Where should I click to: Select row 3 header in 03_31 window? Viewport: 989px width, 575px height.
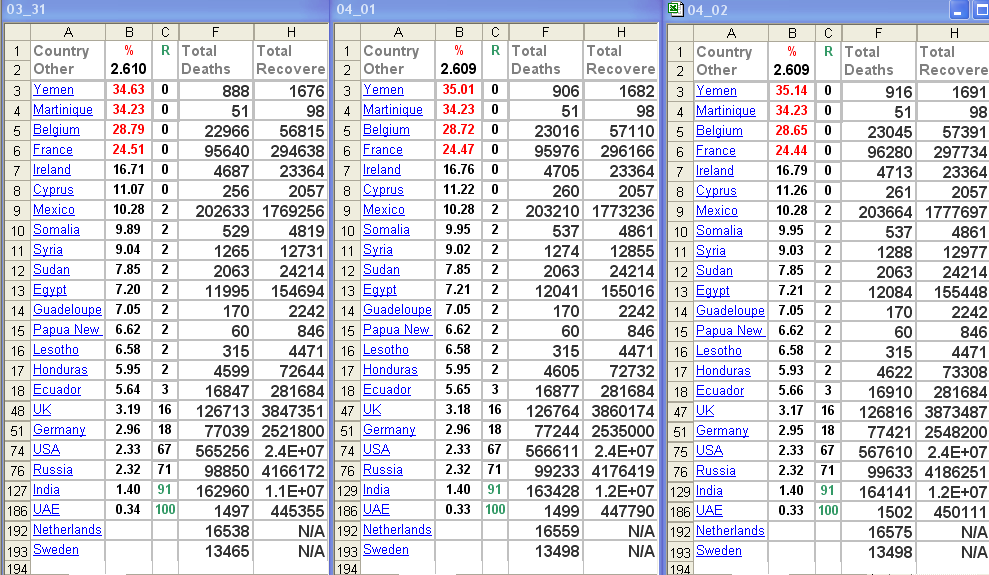[17, 90]
